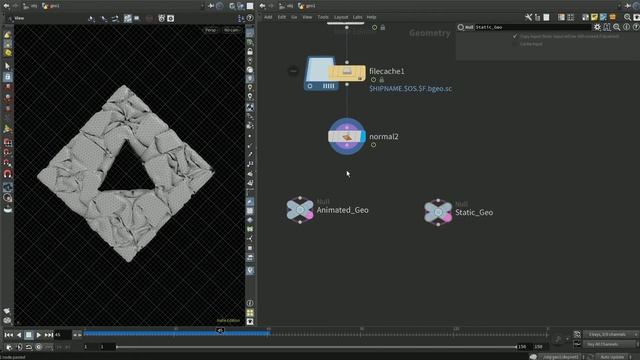The image size is (640, 360).
Task: Pin the network editor pane
Action: (628, 6)
